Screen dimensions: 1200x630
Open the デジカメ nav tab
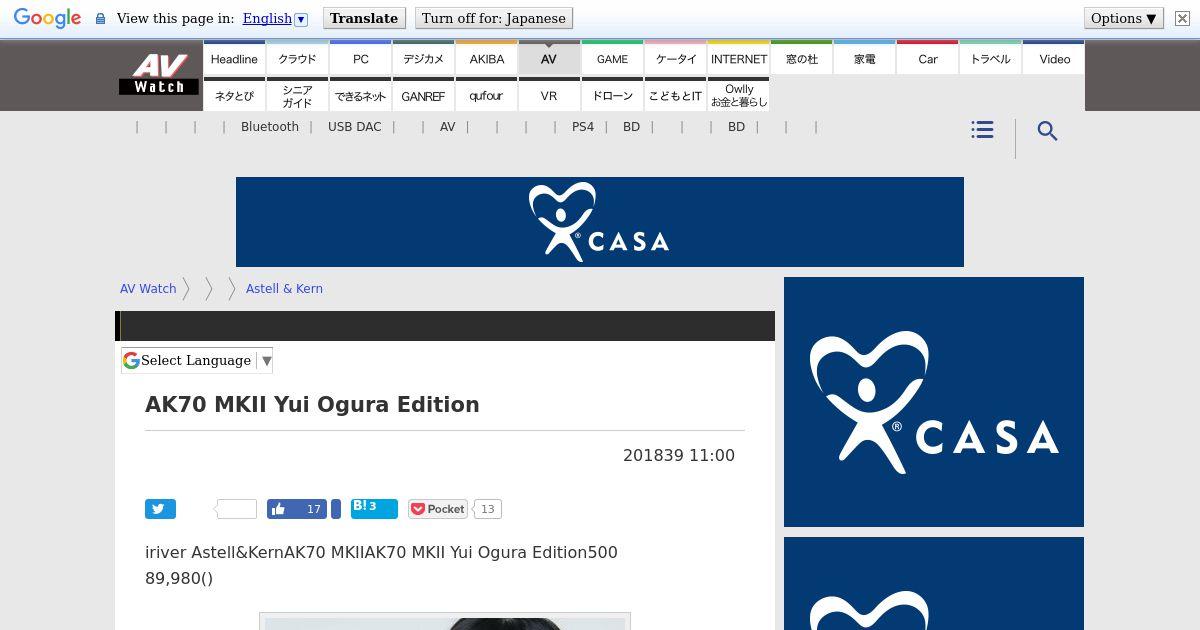click(423, 58)
